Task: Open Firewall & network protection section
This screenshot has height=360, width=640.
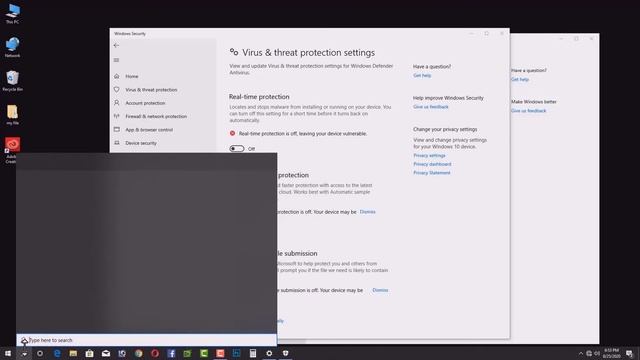Action: (156, 116)
